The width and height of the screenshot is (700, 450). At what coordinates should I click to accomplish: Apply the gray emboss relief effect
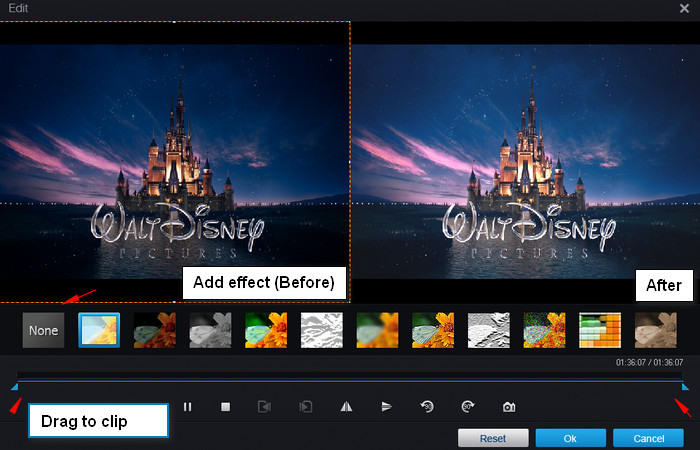point(488,330)
